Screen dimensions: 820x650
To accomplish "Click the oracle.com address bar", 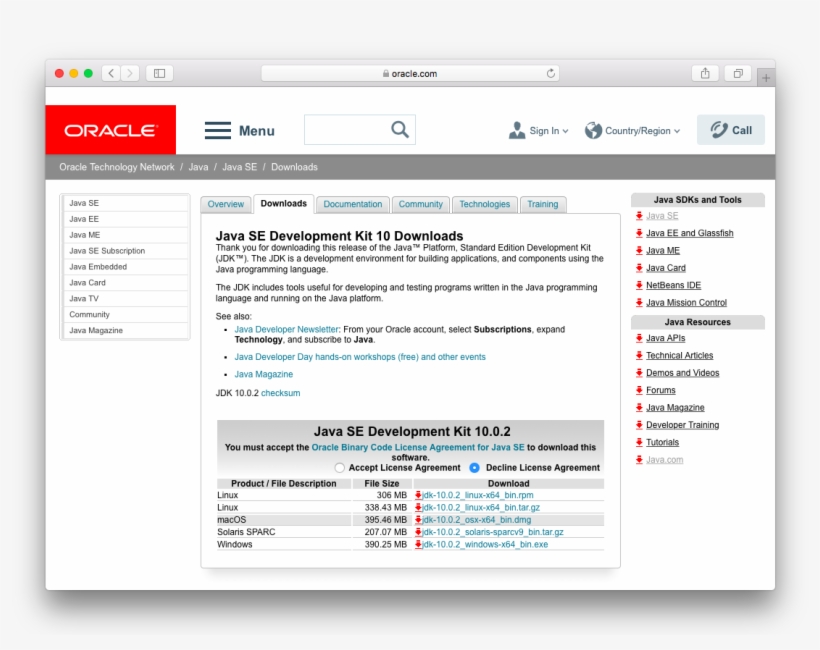I will (410, 73).
